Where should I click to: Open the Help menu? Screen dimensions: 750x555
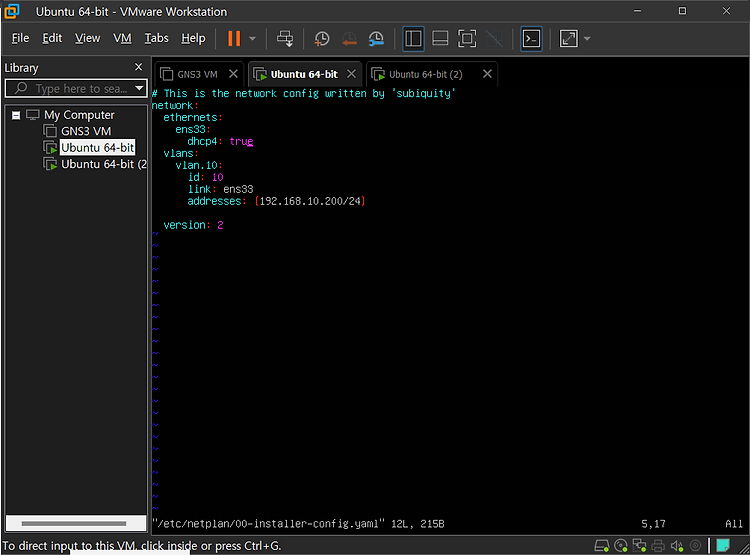[x=193, y=38]
